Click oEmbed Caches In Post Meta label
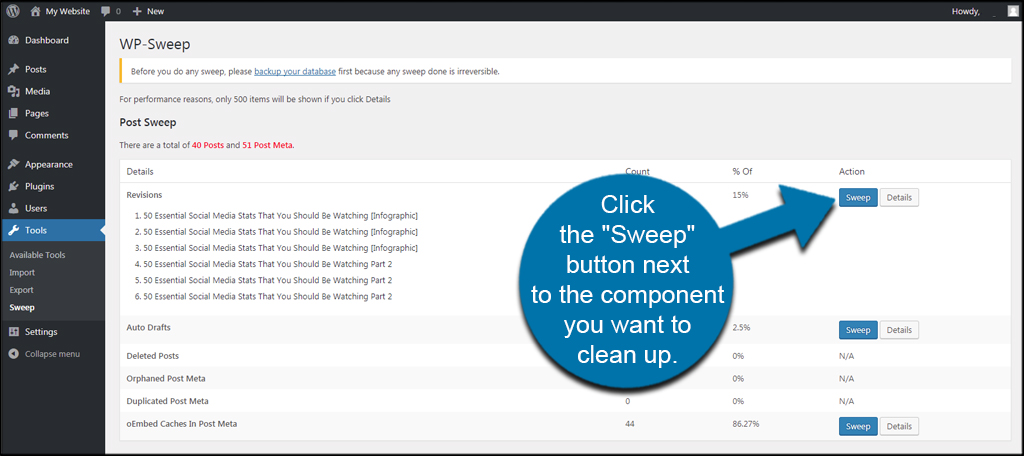Viewport: 1024px width, 456px height. [x=182, y=423]
